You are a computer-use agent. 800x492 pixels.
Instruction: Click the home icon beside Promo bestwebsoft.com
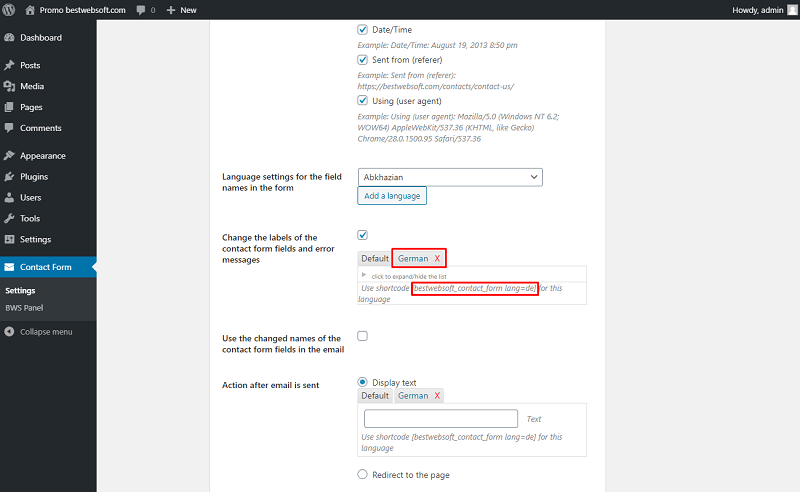[x=30, y=10]
